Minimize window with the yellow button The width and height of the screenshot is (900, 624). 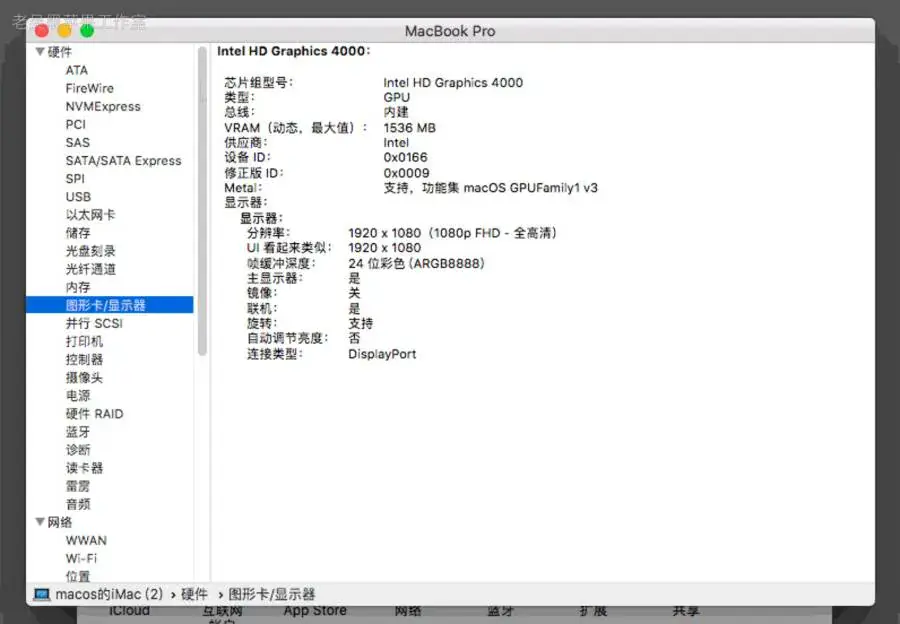[64, 31]
